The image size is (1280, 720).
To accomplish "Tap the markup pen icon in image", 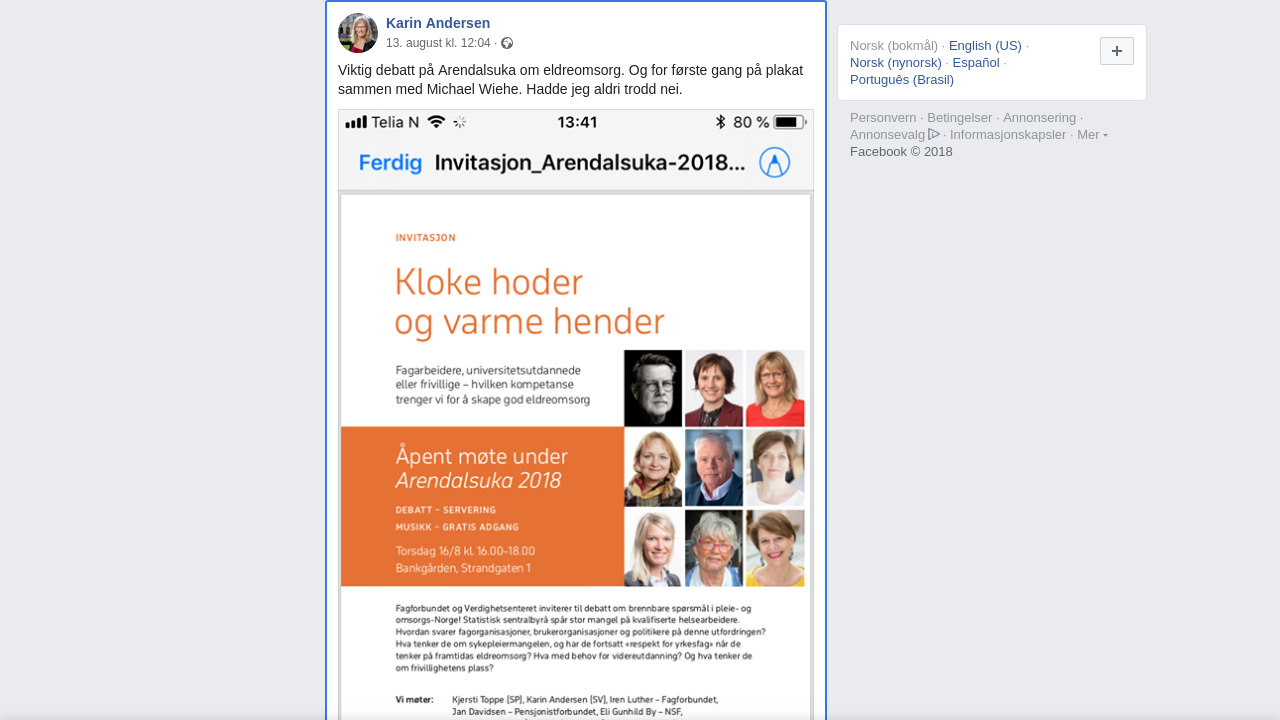I will pos(775,162).
